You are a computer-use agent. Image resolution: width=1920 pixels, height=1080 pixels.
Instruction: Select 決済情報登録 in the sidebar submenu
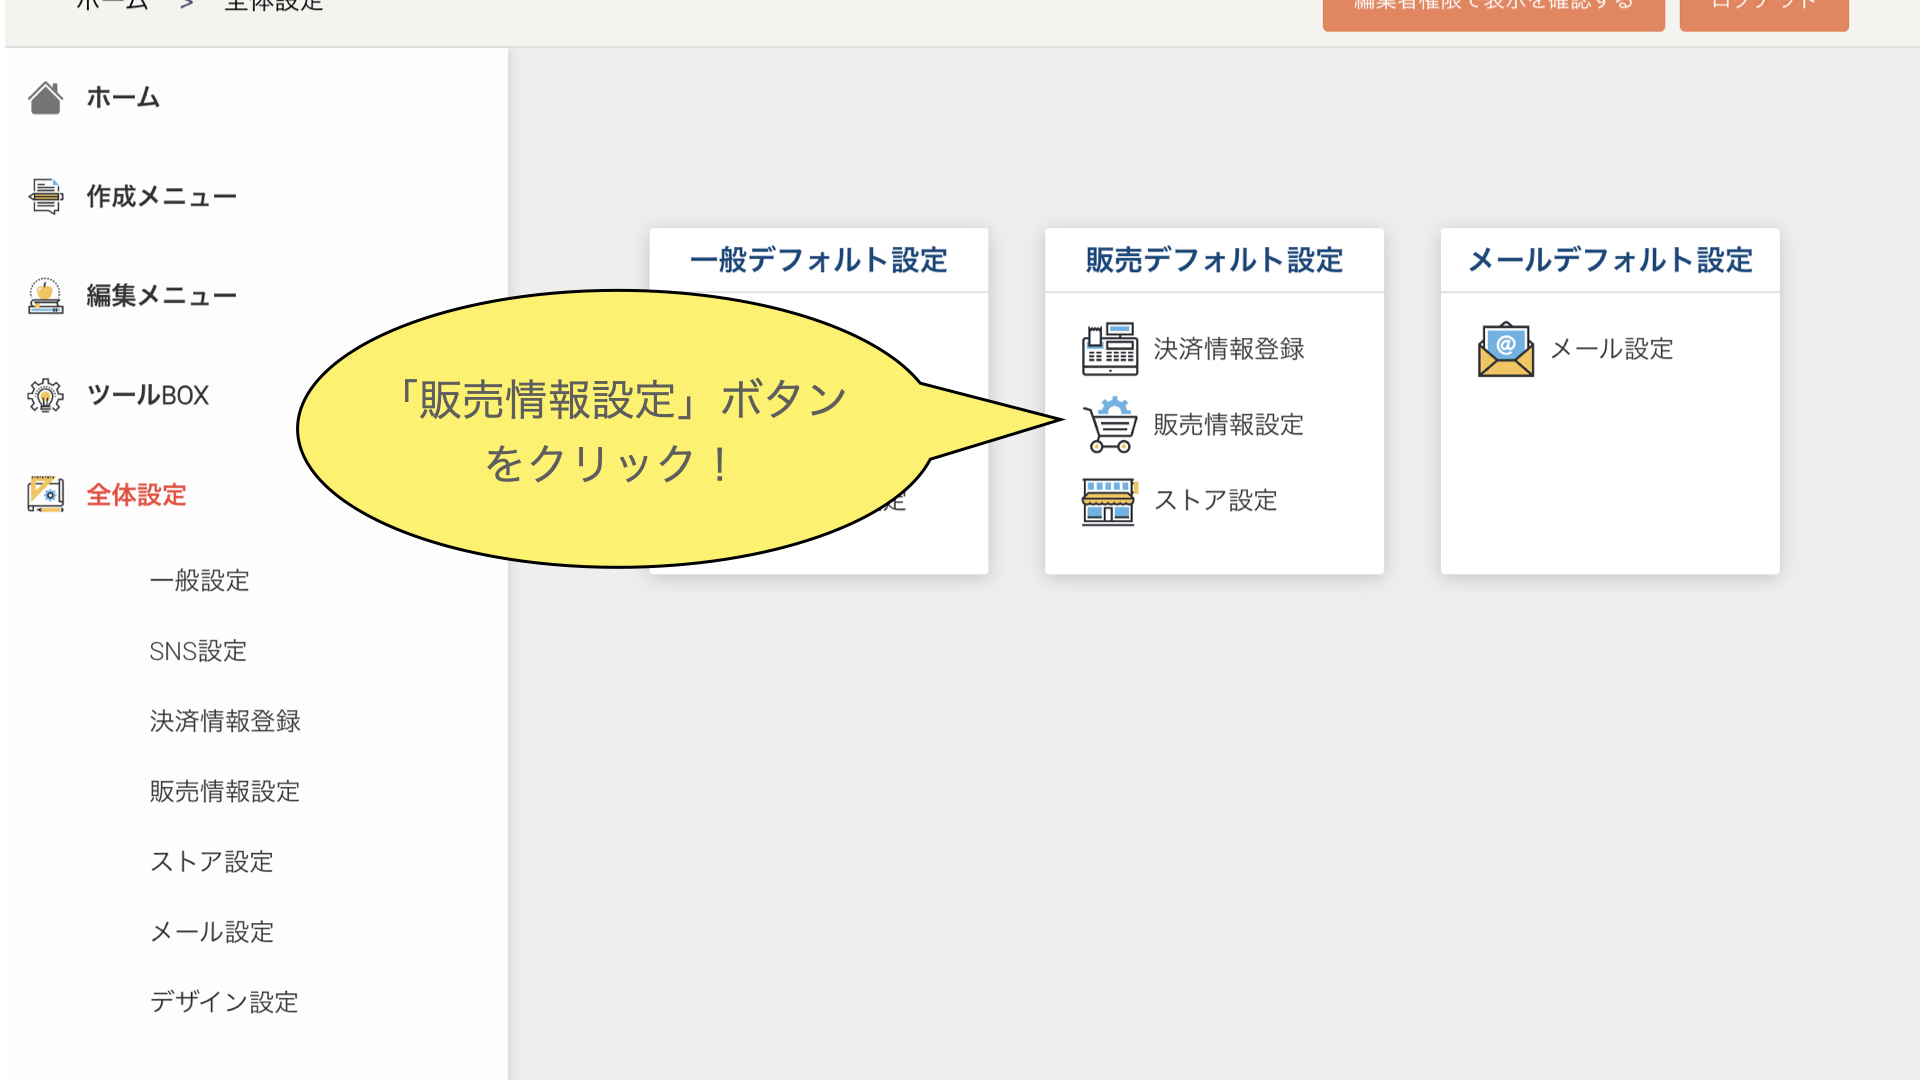(225, 721)
